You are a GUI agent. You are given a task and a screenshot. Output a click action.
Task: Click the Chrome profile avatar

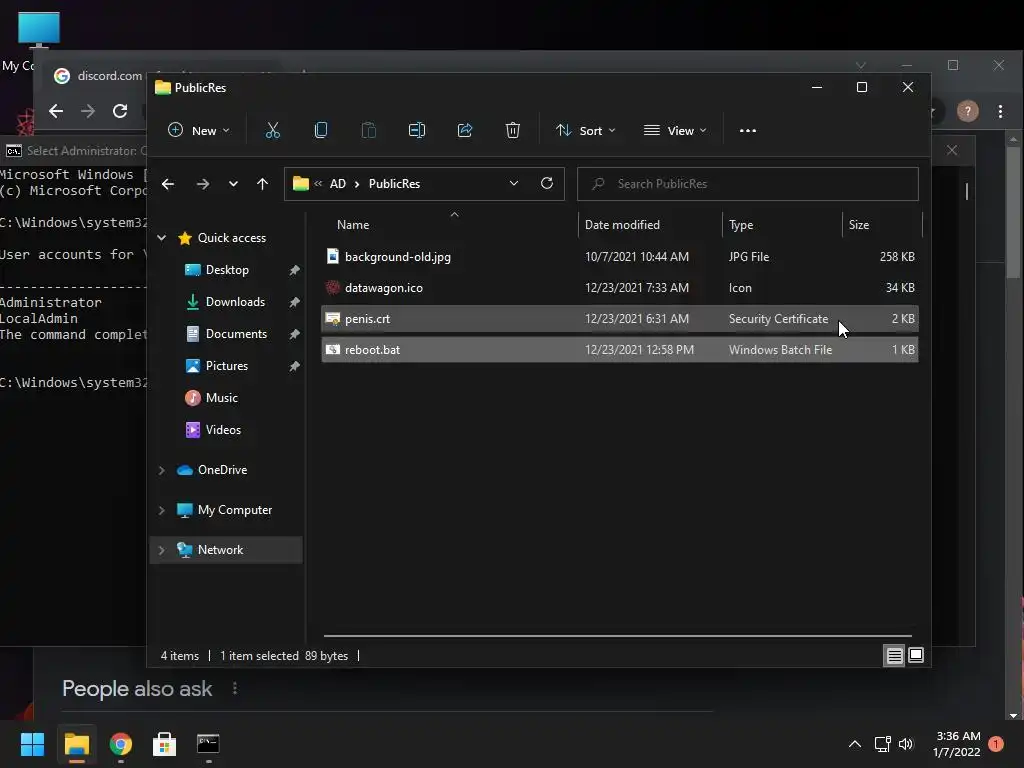967,111
